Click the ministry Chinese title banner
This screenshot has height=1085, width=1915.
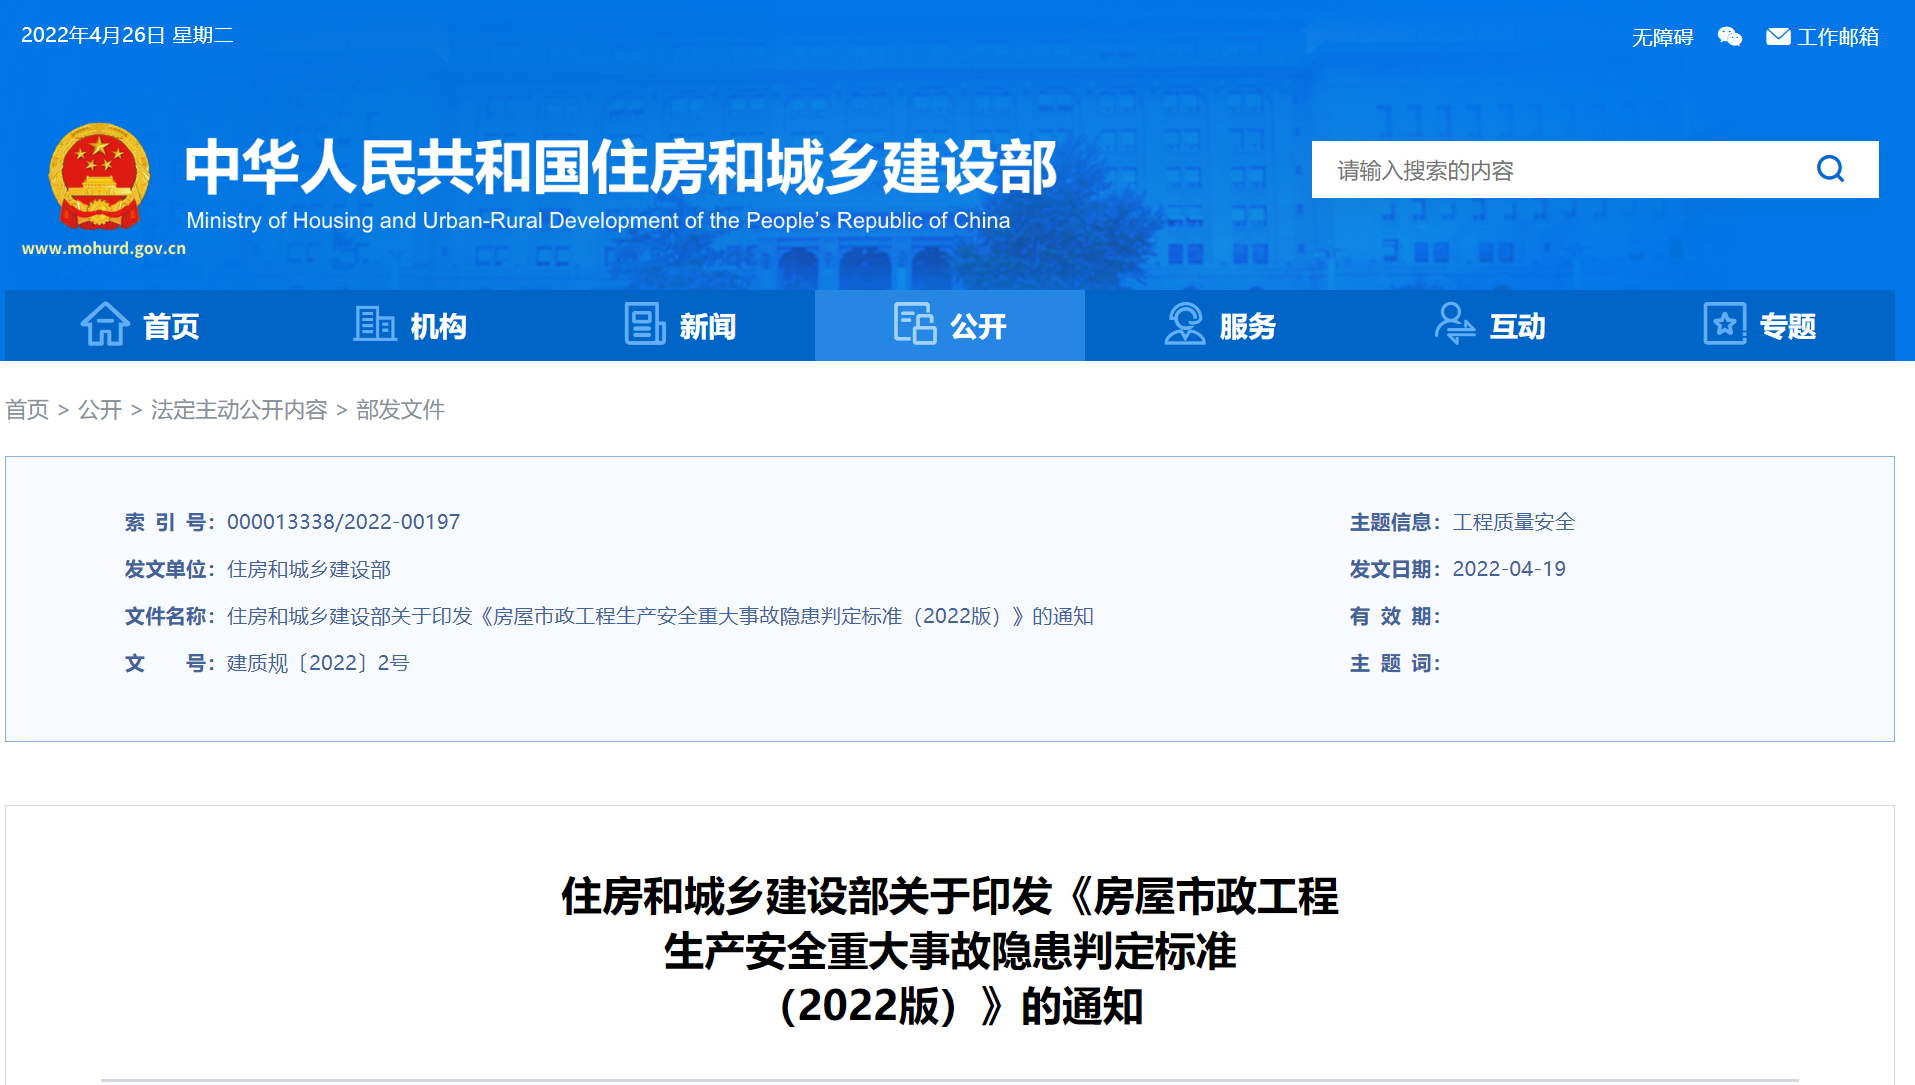[x=620, y=166]
